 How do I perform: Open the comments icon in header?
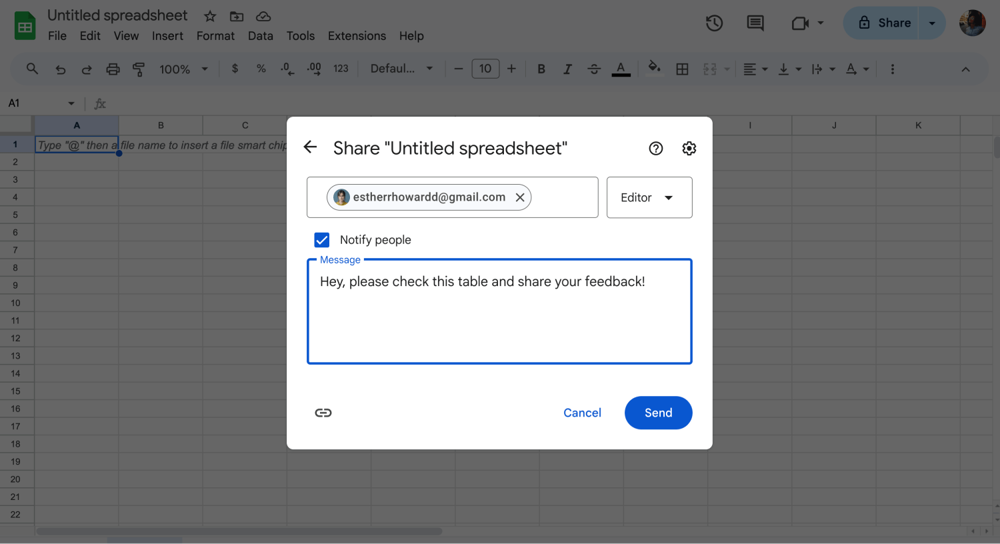(755, 23)
